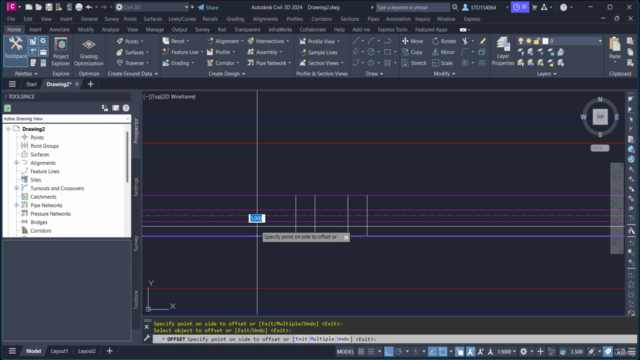
Task: Click the Save icon in quick access toolbar
Action: click(x=49, y=7)
